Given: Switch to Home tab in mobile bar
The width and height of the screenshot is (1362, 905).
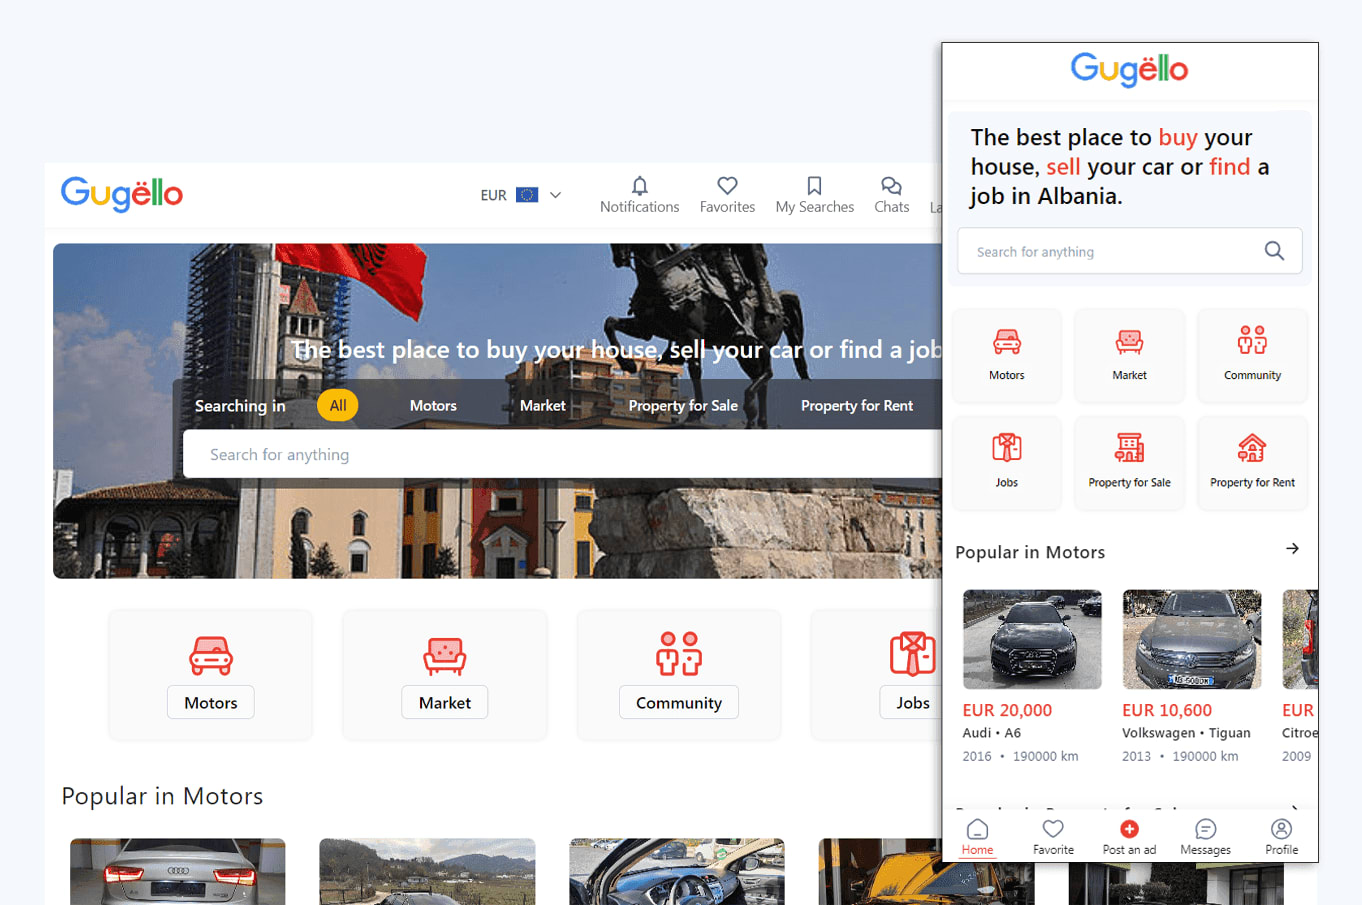Looking at the screenshot, I should pos(977,836).
